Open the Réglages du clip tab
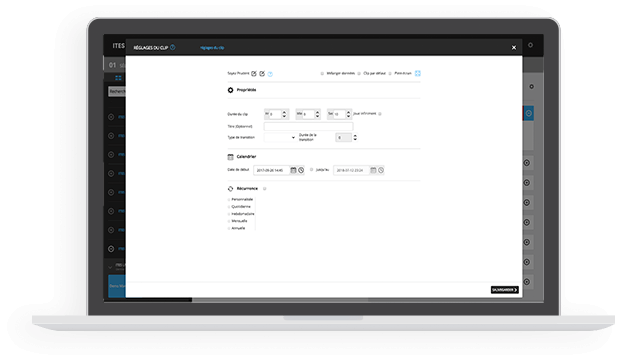Viewport: 619px width, 360px height. point(212,48)
